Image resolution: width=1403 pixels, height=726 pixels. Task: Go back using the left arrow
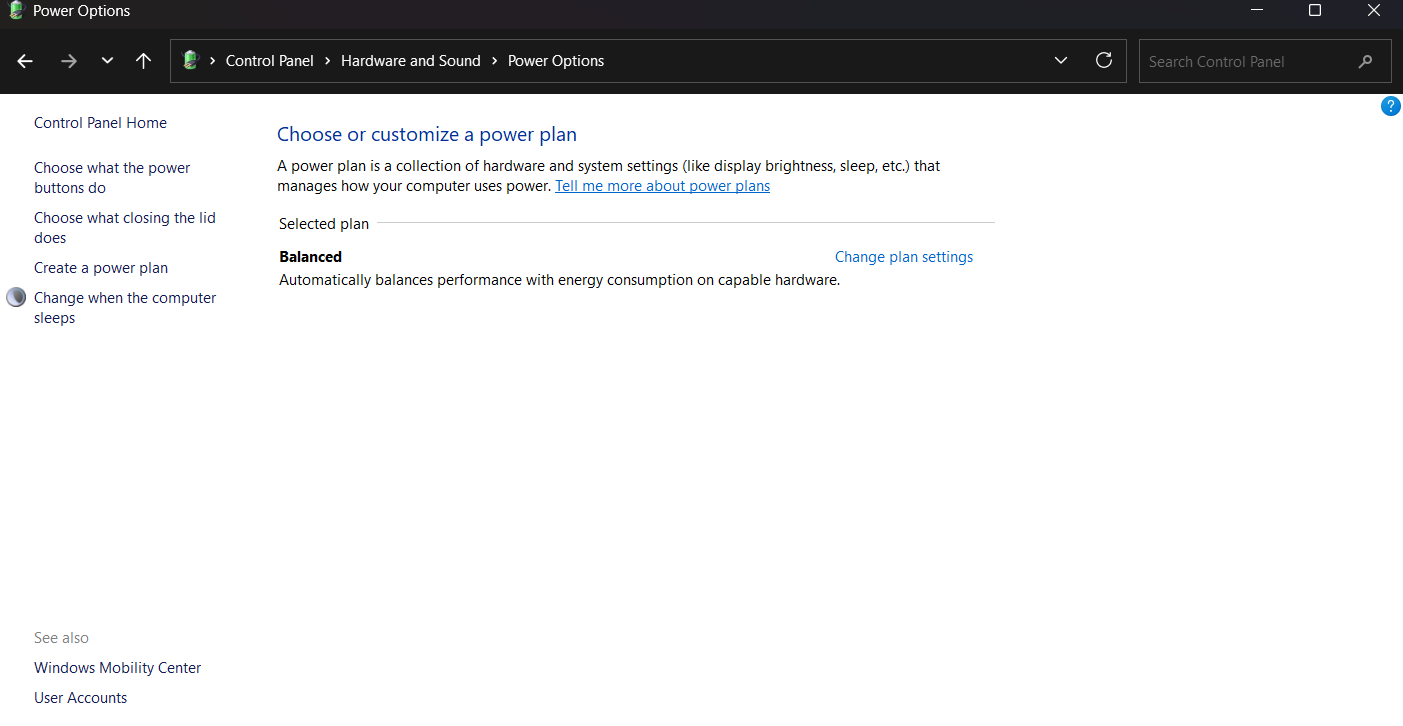point(25,61)
